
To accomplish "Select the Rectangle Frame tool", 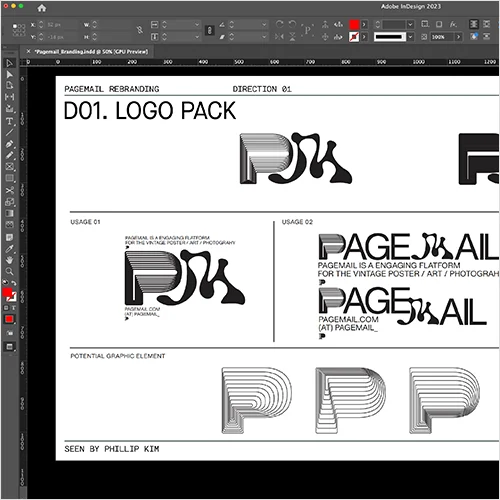I will coord(9,167).
